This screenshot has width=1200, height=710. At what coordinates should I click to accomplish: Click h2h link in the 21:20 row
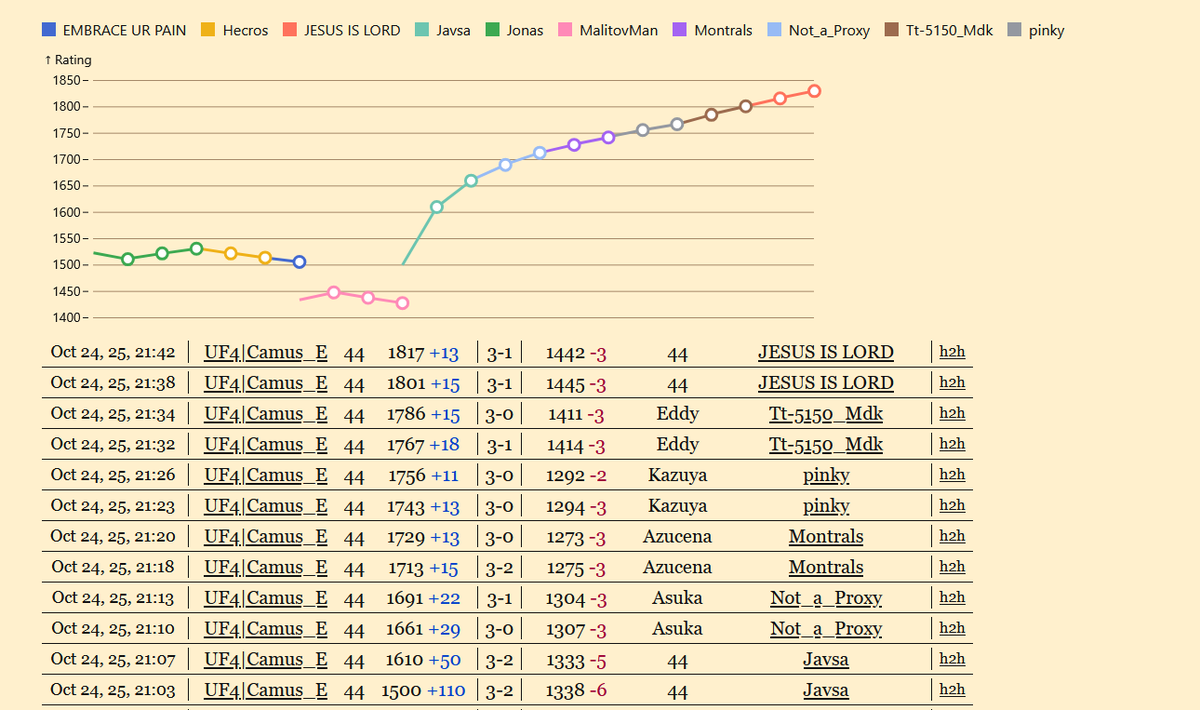953,537
